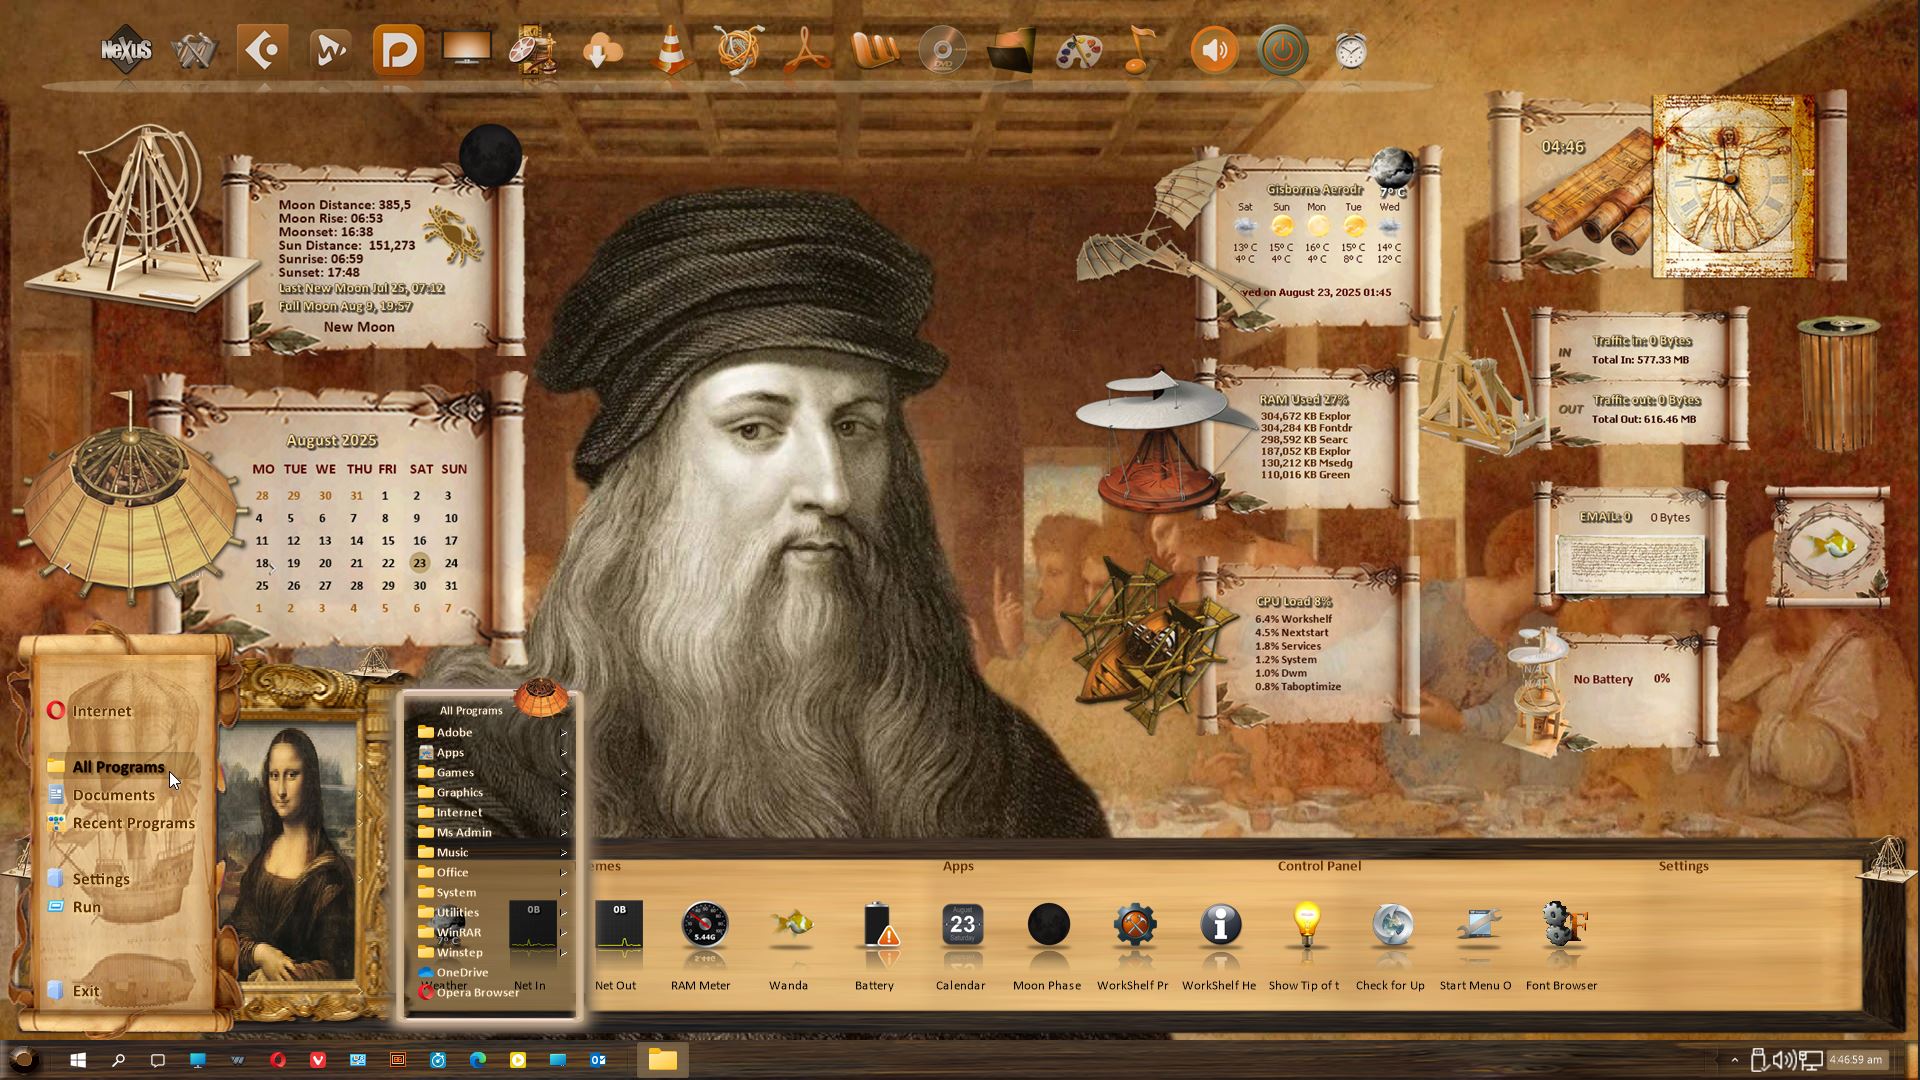Viewport: 1920px width, 1080px height.
Task: Show hidden system tray icons chevron
Action: pos(1734,1060)
